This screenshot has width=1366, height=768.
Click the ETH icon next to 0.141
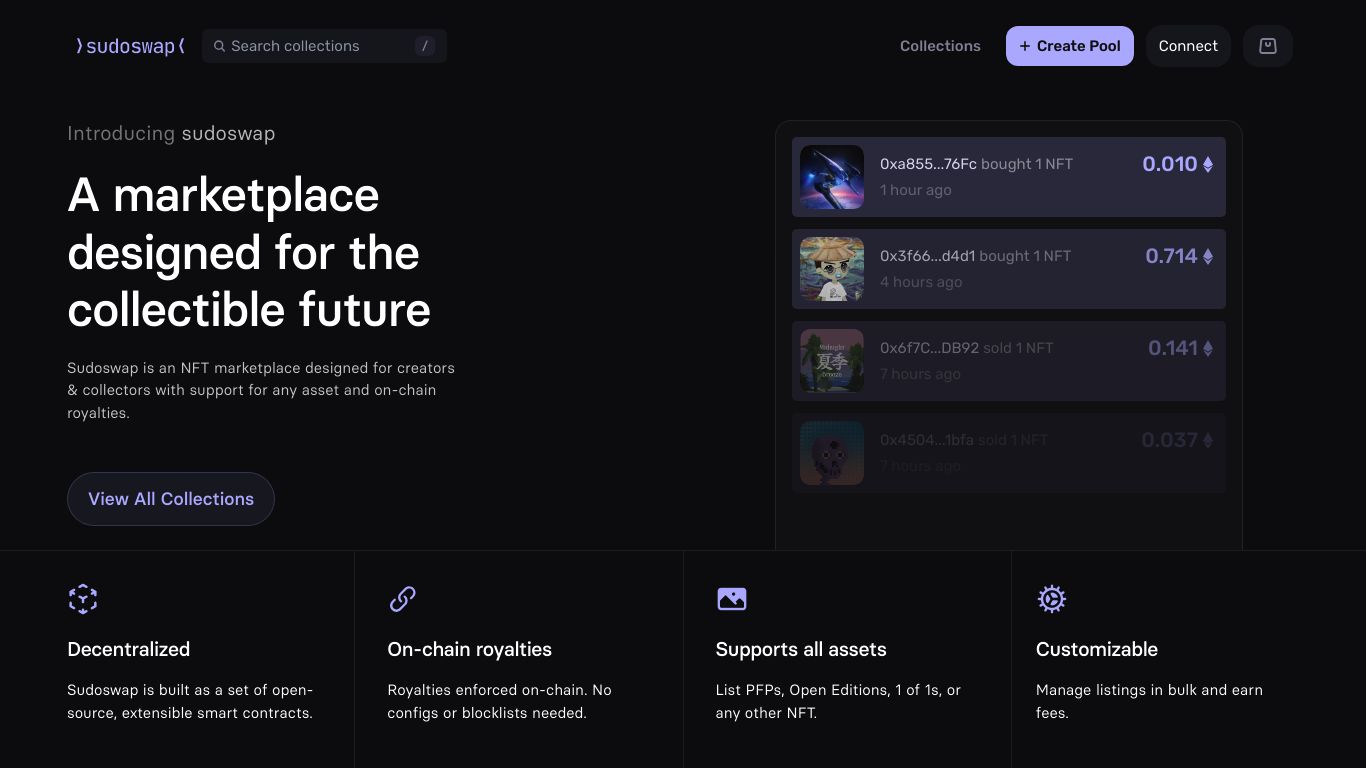coord(1207,349)
